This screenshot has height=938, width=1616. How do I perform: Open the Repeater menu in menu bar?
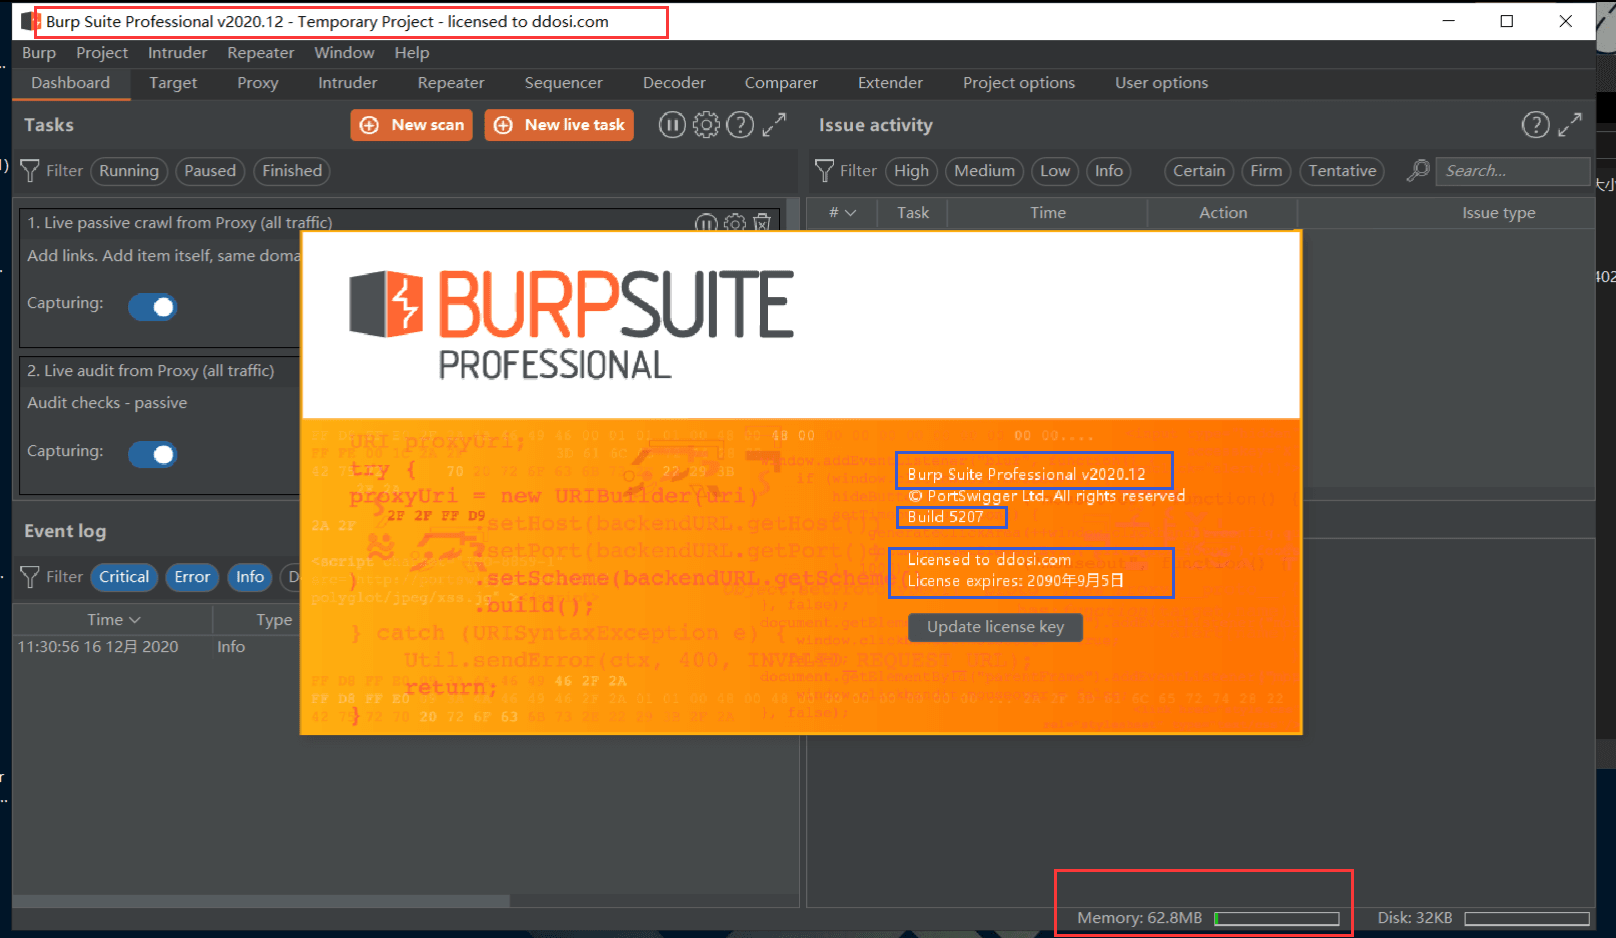click(261, 53)
